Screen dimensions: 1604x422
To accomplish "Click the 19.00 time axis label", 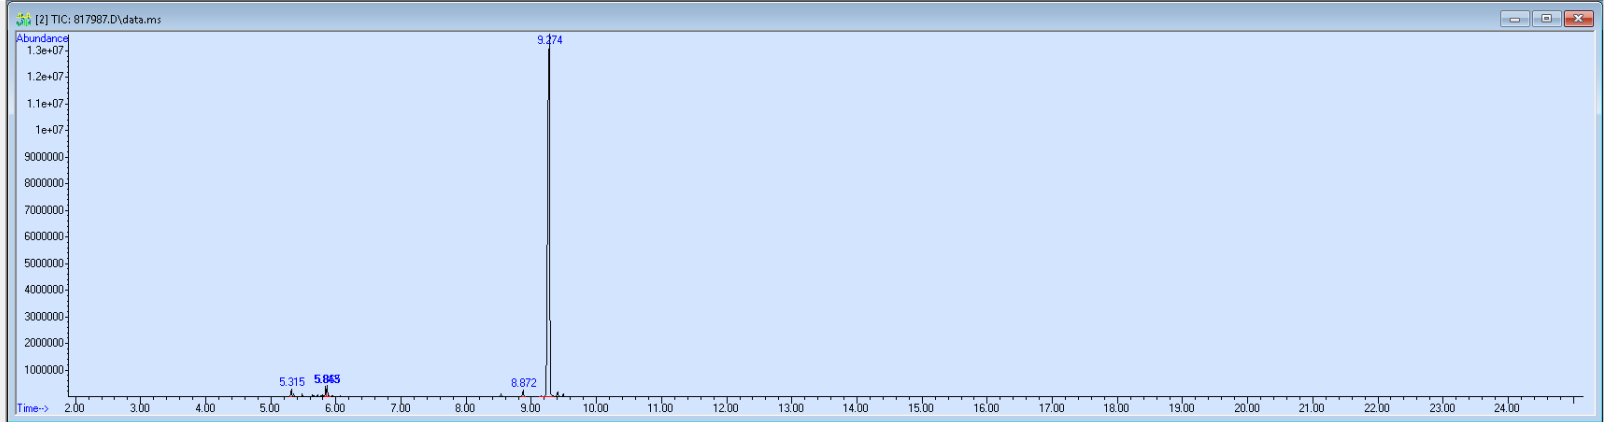I will tap(1182, 408).
